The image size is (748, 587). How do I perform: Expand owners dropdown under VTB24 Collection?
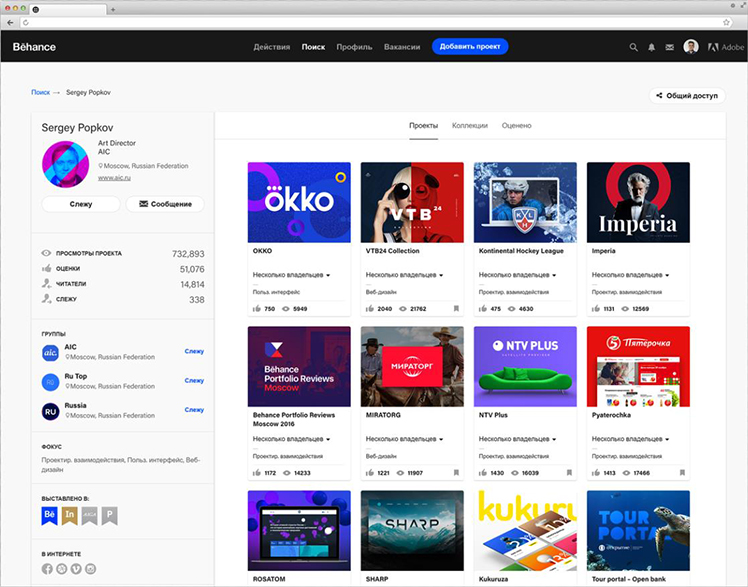[x=405, y=275]
